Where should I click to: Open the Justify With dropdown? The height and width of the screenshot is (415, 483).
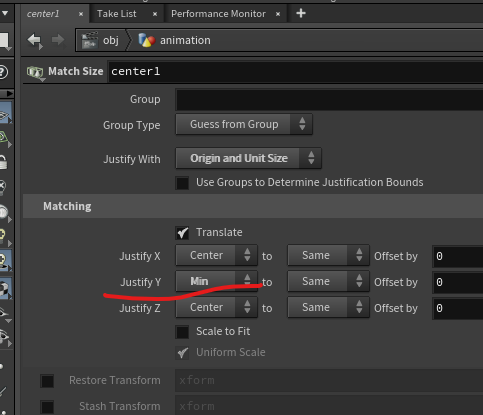248,158
